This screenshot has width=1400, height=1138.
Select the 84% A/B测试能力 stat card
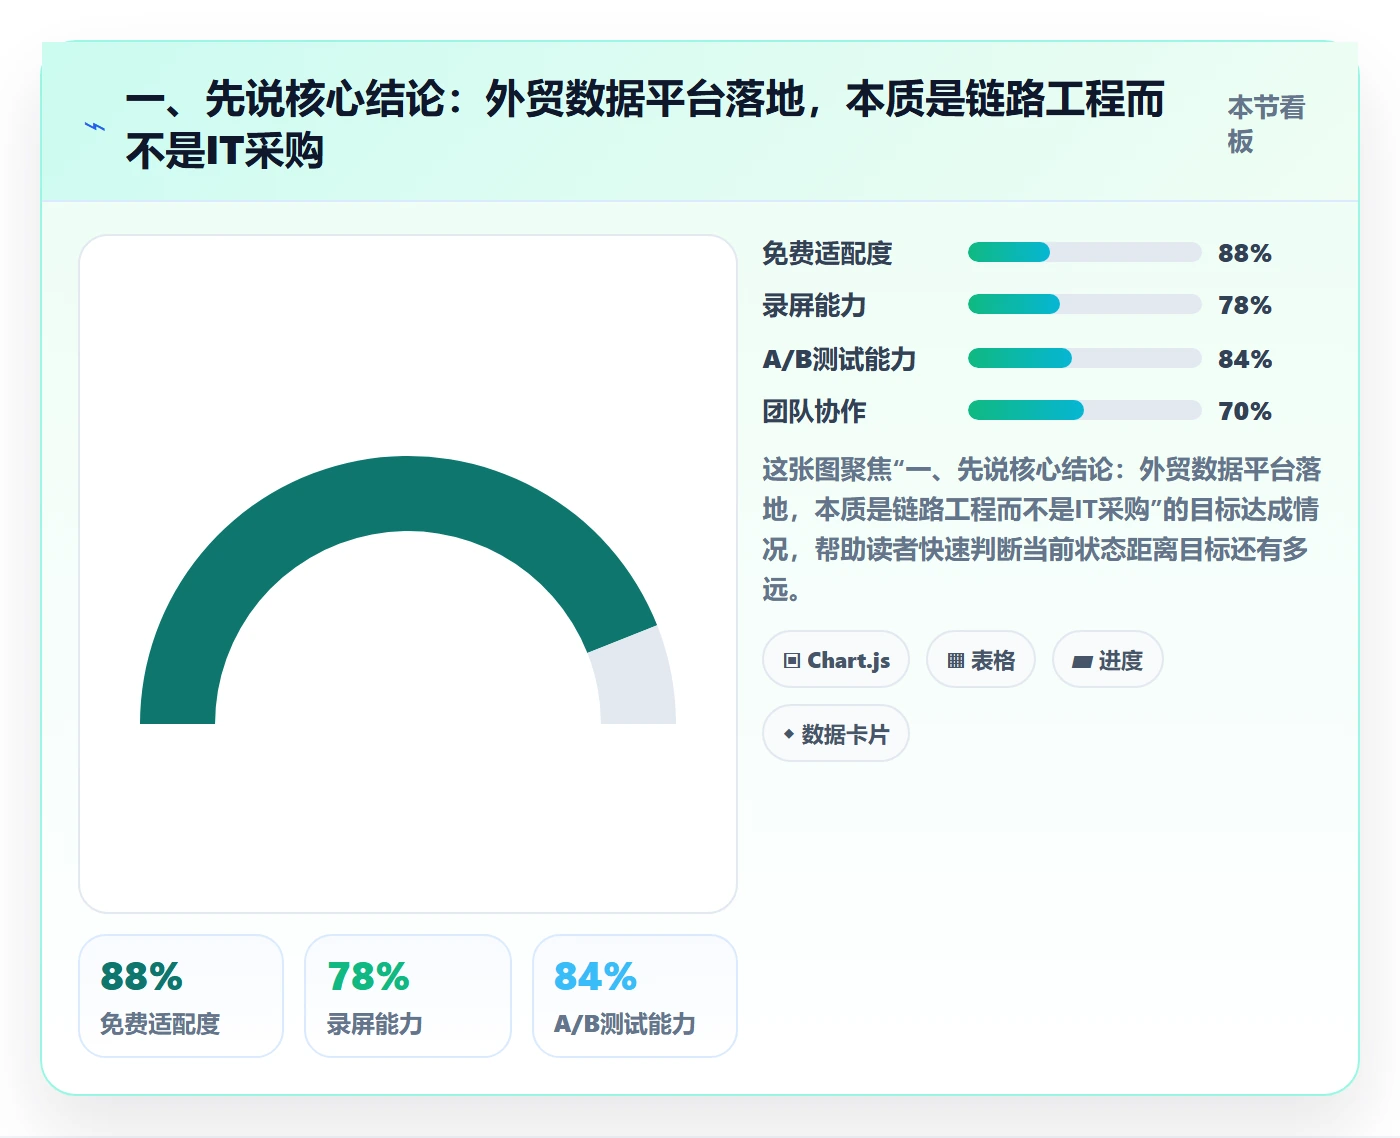click(635, 996)
